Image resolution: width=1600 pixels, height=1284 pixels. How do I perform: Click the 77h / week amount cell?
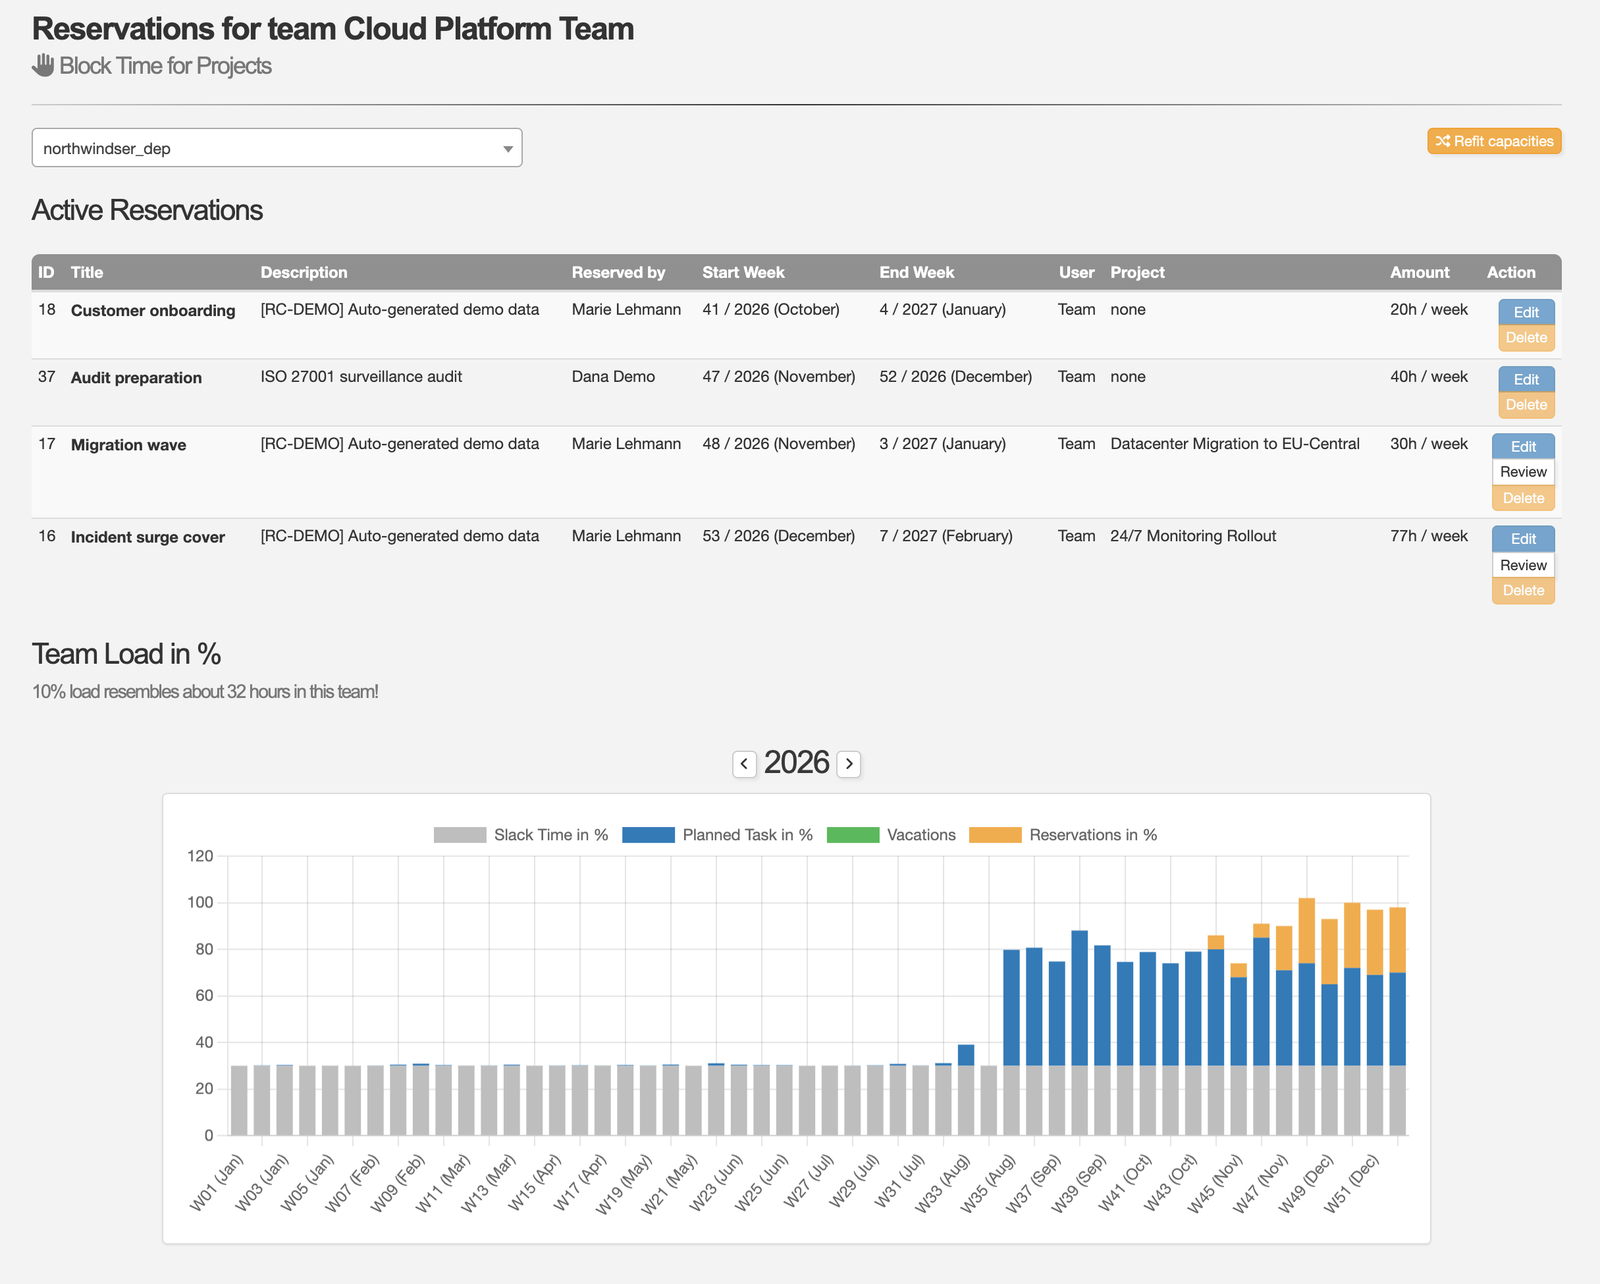(x=1429, y=536)
